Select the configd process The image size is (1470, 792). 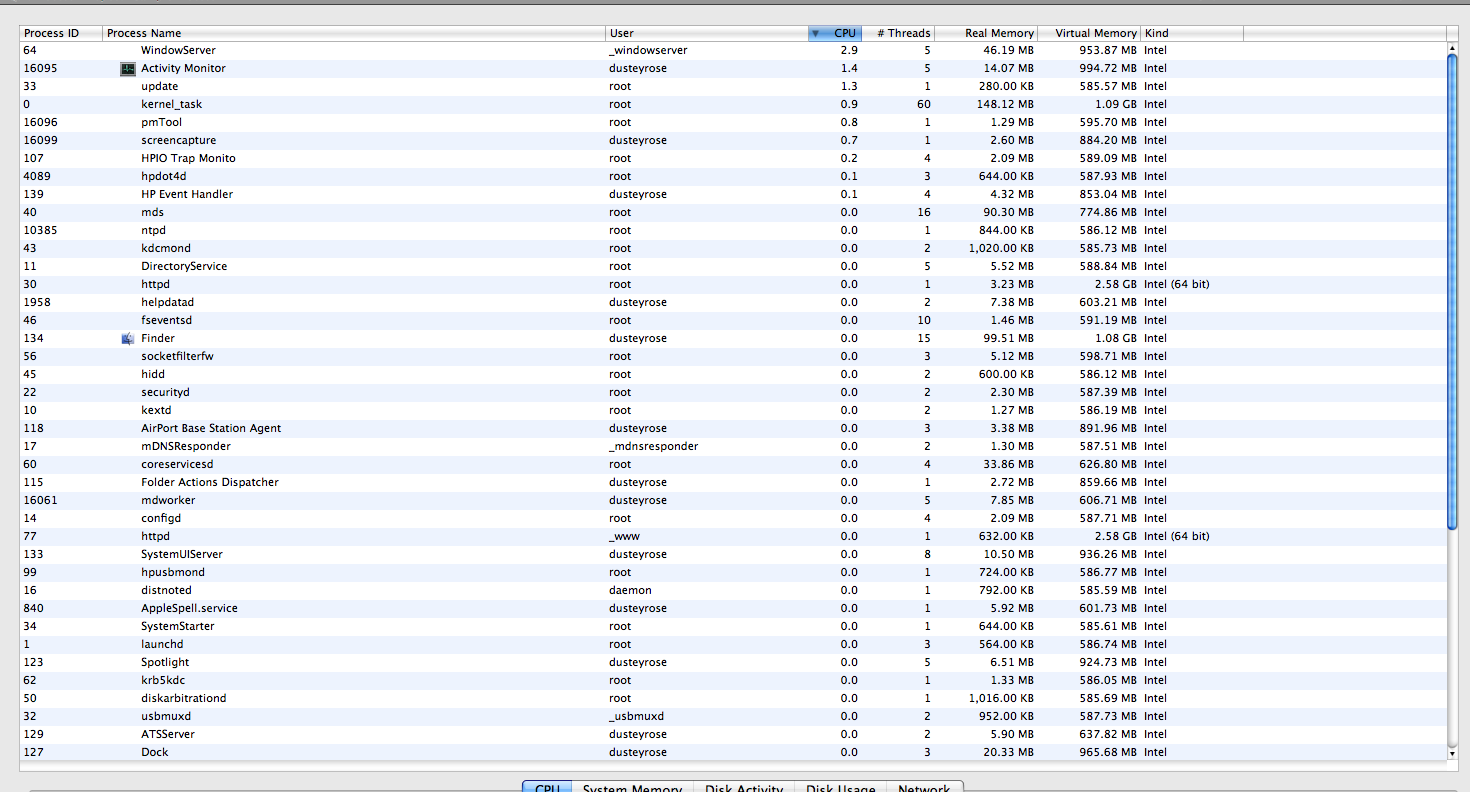[x=733, y=518]
